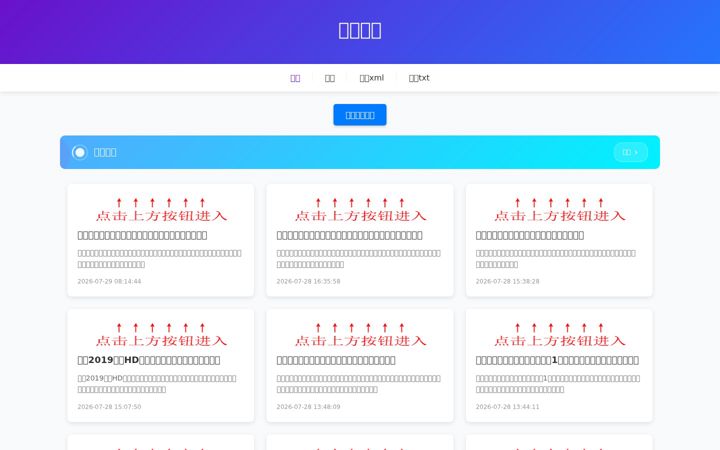Image resolution: width=720 pixels, height=450 pixels.
Task: Open the bold title of the 13:48:09 card
Action: tap(336, 360)
